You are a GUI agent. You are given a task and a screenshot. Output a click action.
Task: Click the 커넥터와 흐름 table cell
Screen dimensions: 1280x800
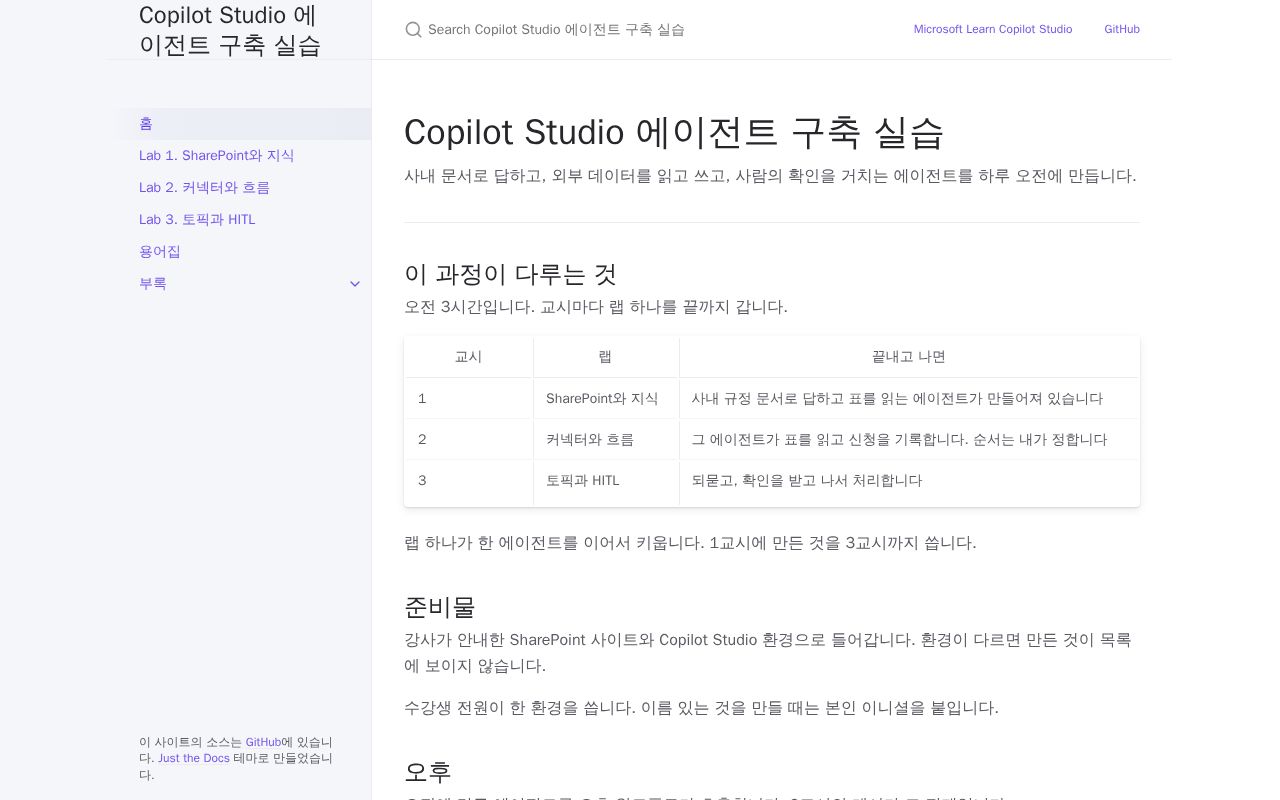click(606, 439)
